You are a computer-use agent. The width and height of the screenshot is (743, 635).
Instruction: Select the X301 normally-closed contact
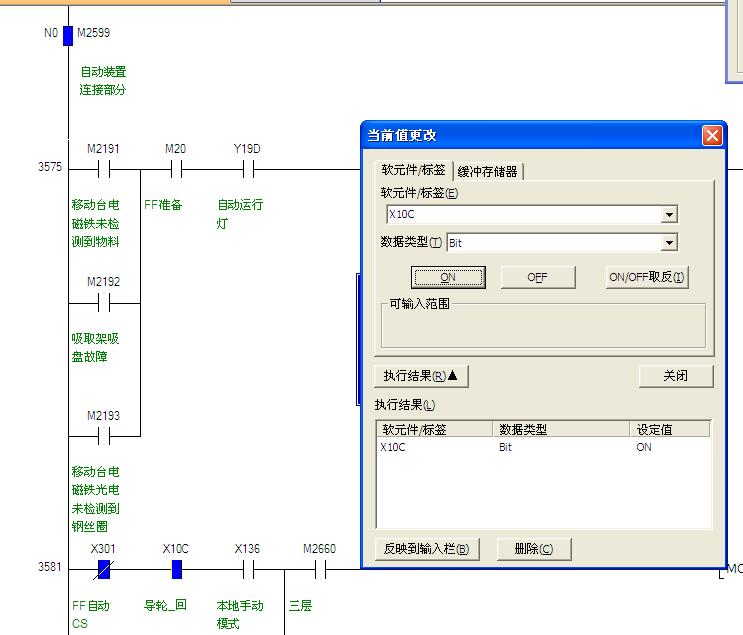pyautogui.click(x=103, y=570)
